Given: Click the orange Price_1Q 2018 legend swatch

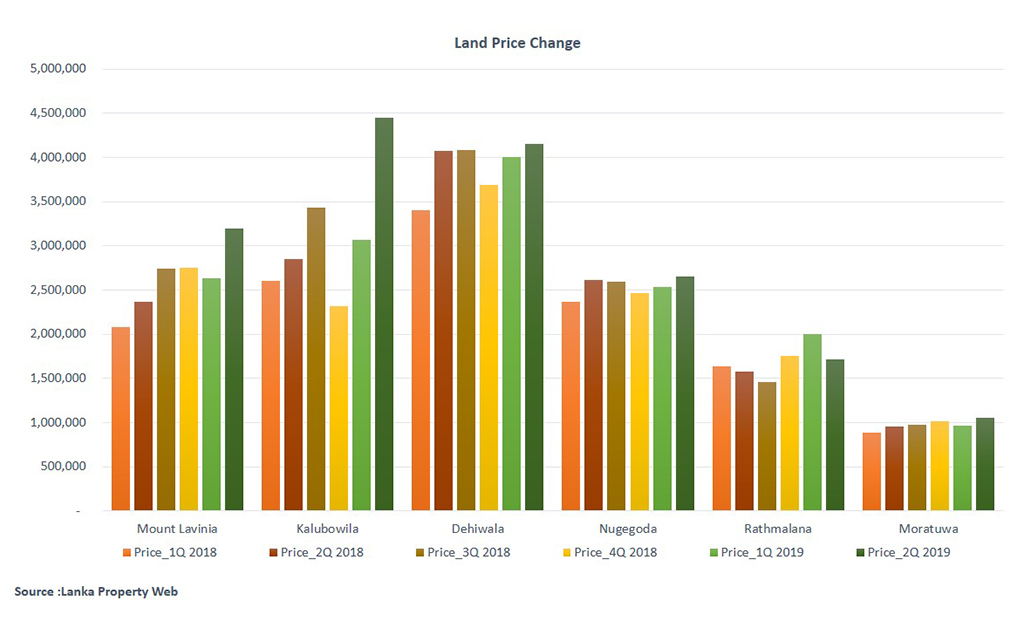Looking at the screenshot, I should click(127, 552).
